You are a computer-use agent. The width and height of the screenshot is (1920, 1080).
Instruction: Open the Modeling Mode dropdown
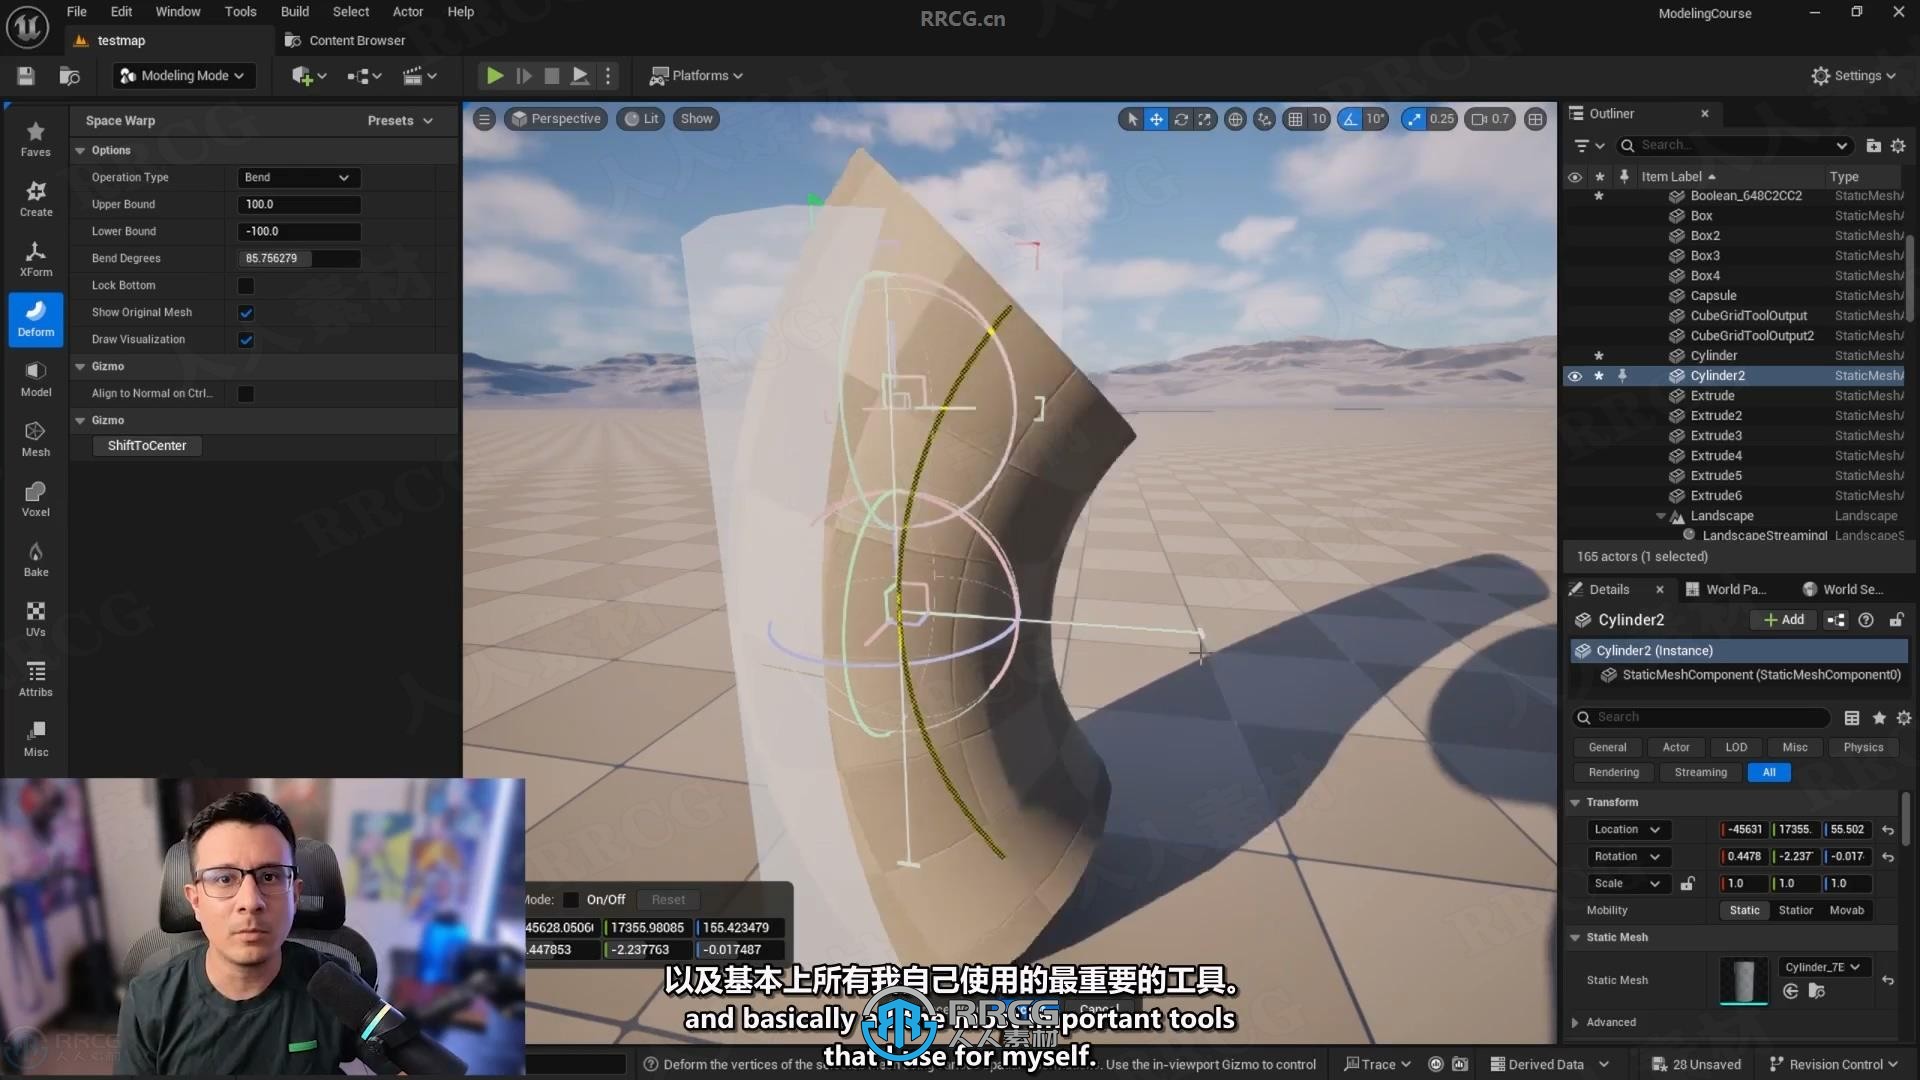(x=183, y=76)
